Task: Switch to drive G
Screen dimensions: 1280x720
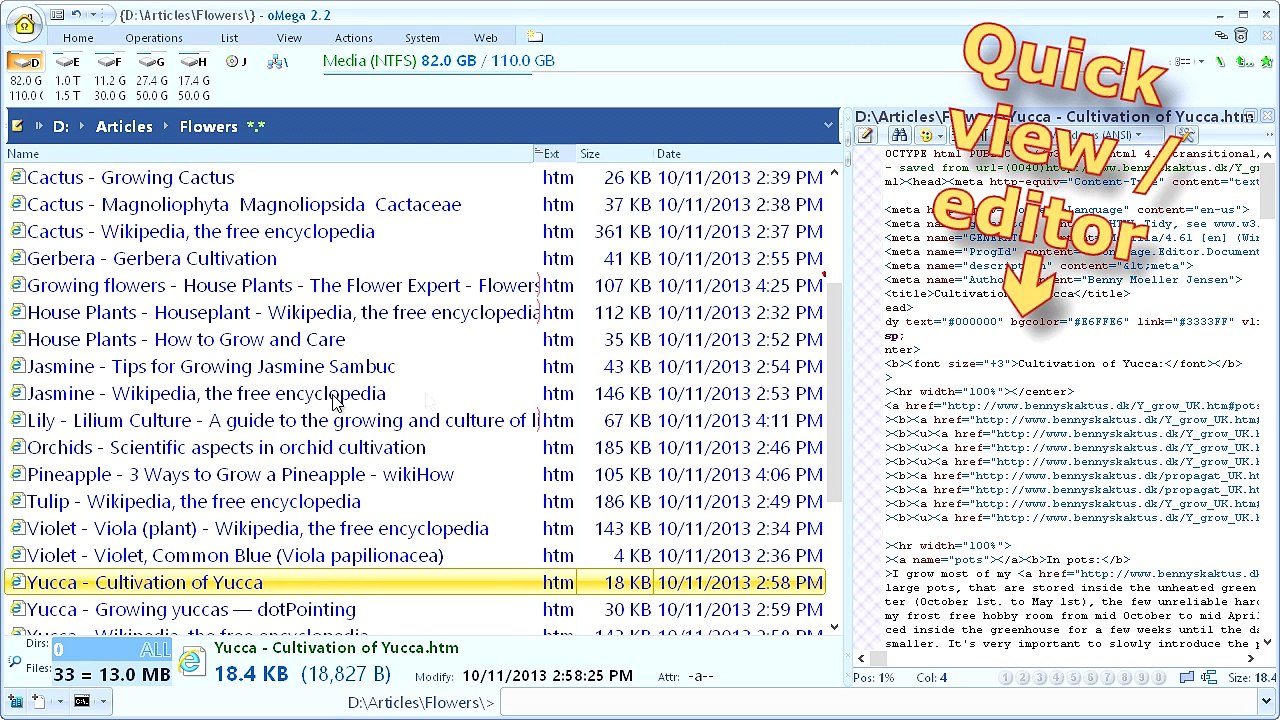Action: click(152, 62)
